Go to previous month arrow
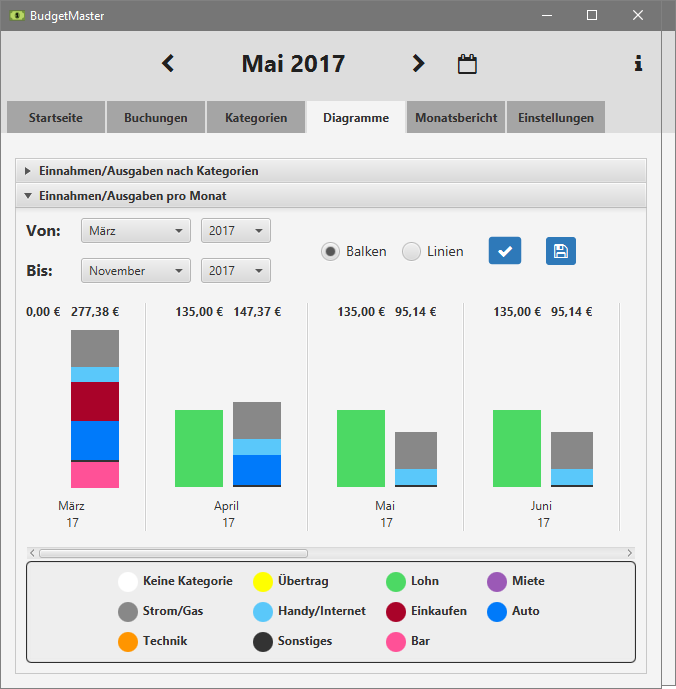 pyautogui.click(x=168, y=64)
